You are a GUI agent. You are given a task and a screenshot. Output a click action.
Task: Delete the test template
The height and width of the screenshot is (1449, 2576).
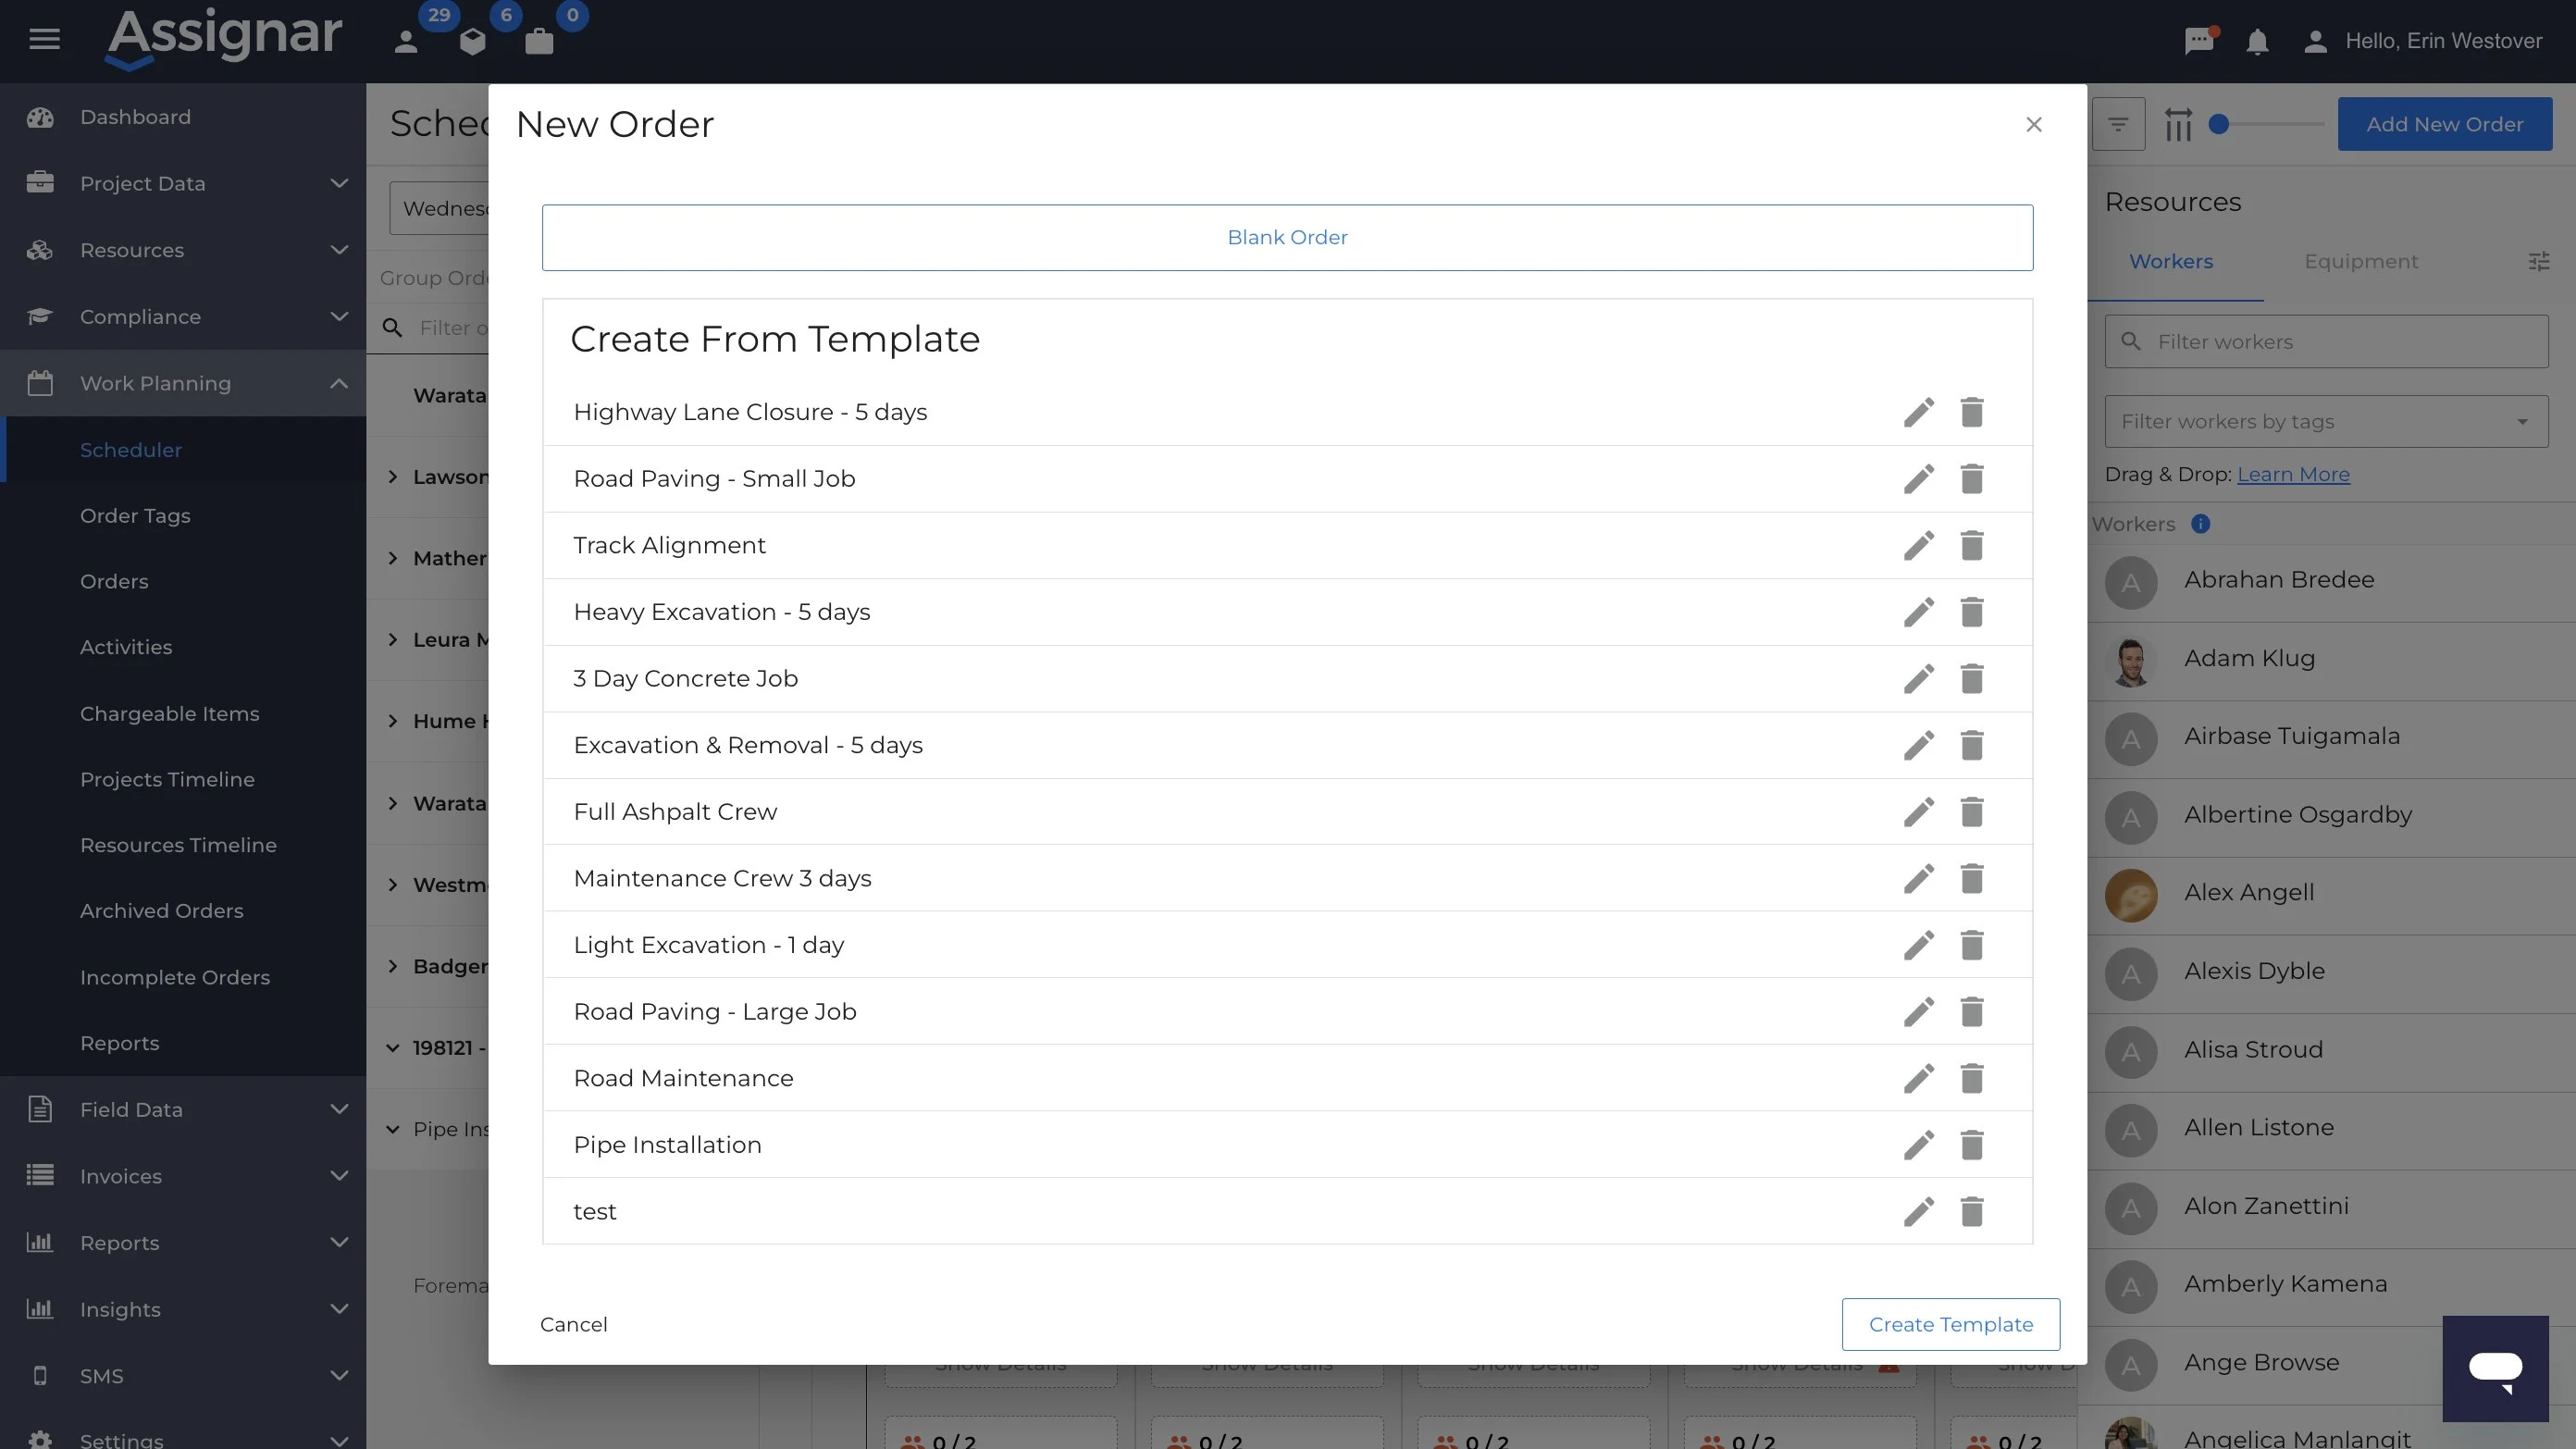[x=1971, y=1211]
